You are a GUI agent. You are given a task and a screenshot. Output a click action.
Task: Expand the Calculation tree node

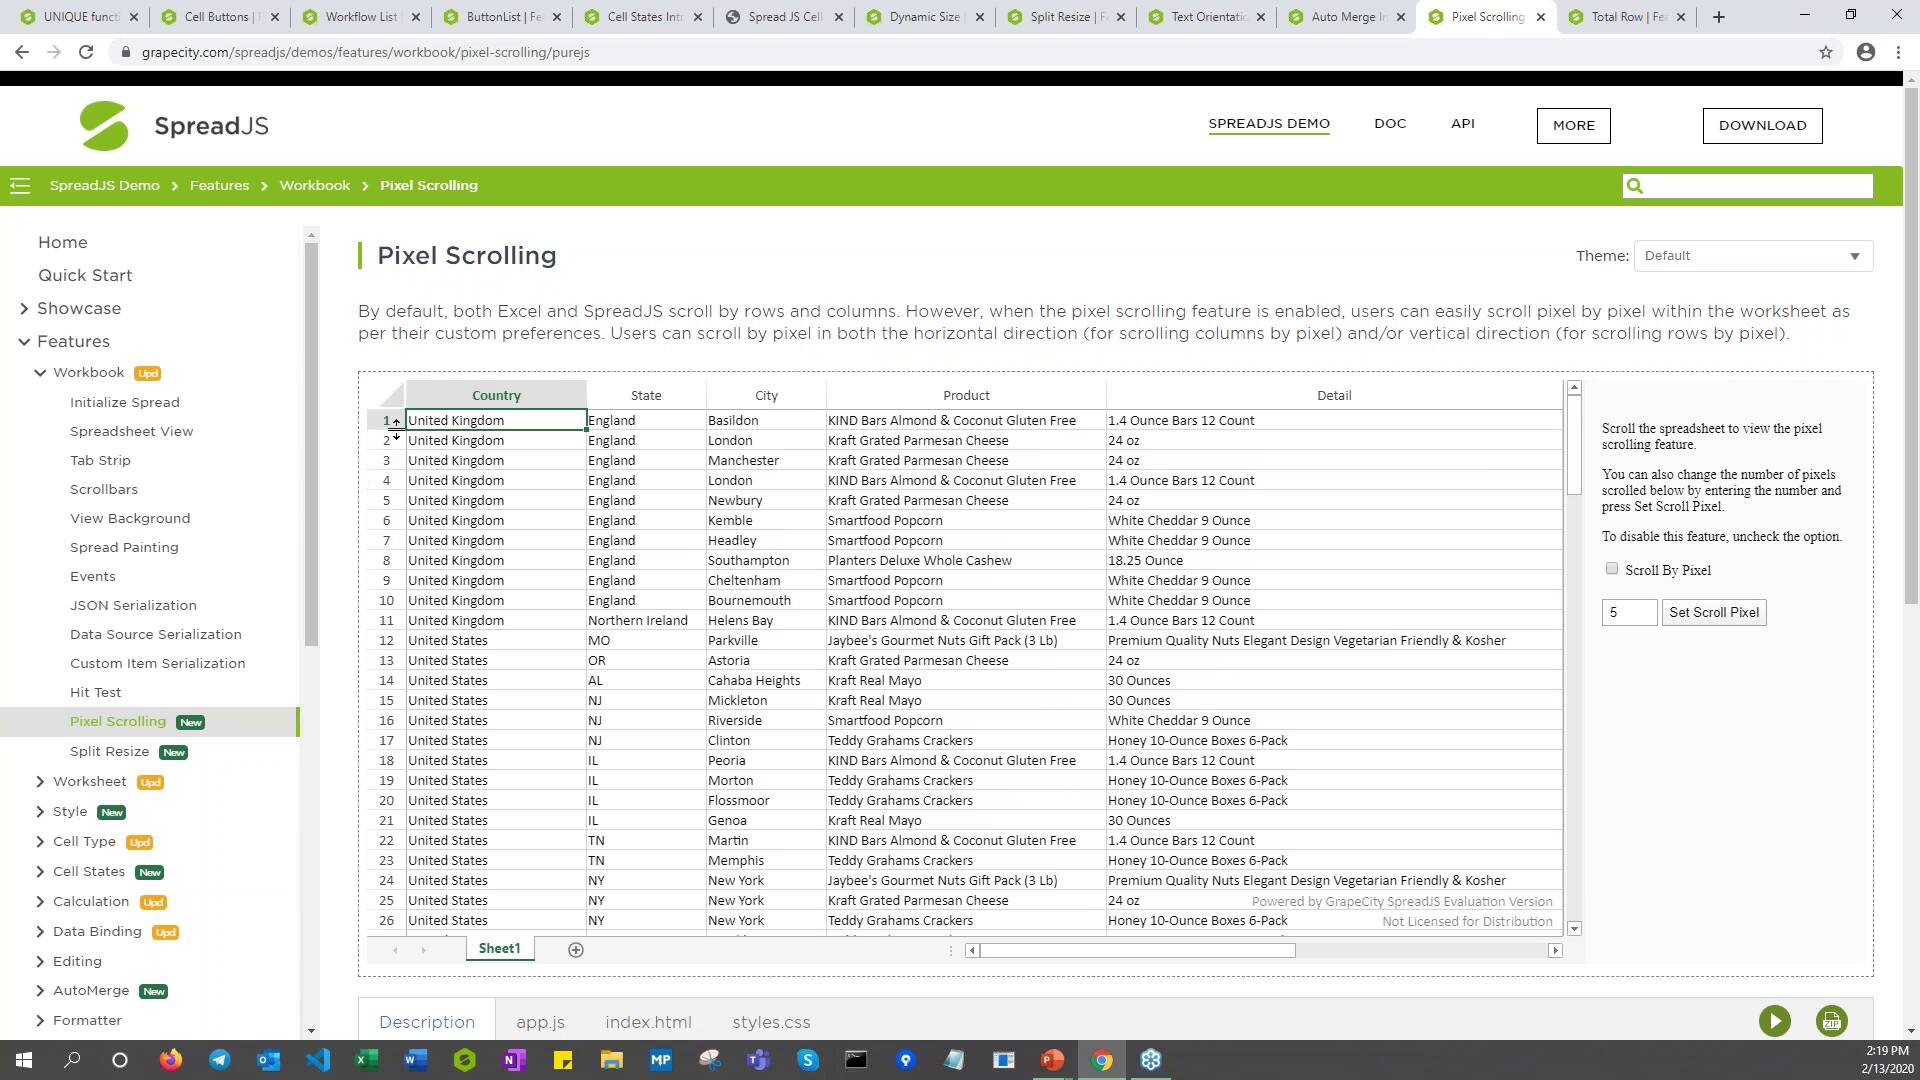(x=40, y=902)
